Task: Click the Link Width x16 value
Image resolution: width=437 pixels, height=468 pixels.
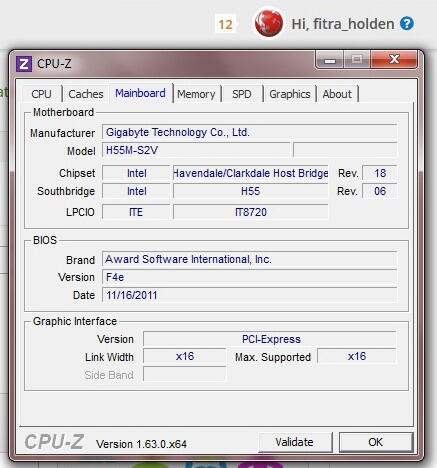Action: click(185, 356)
